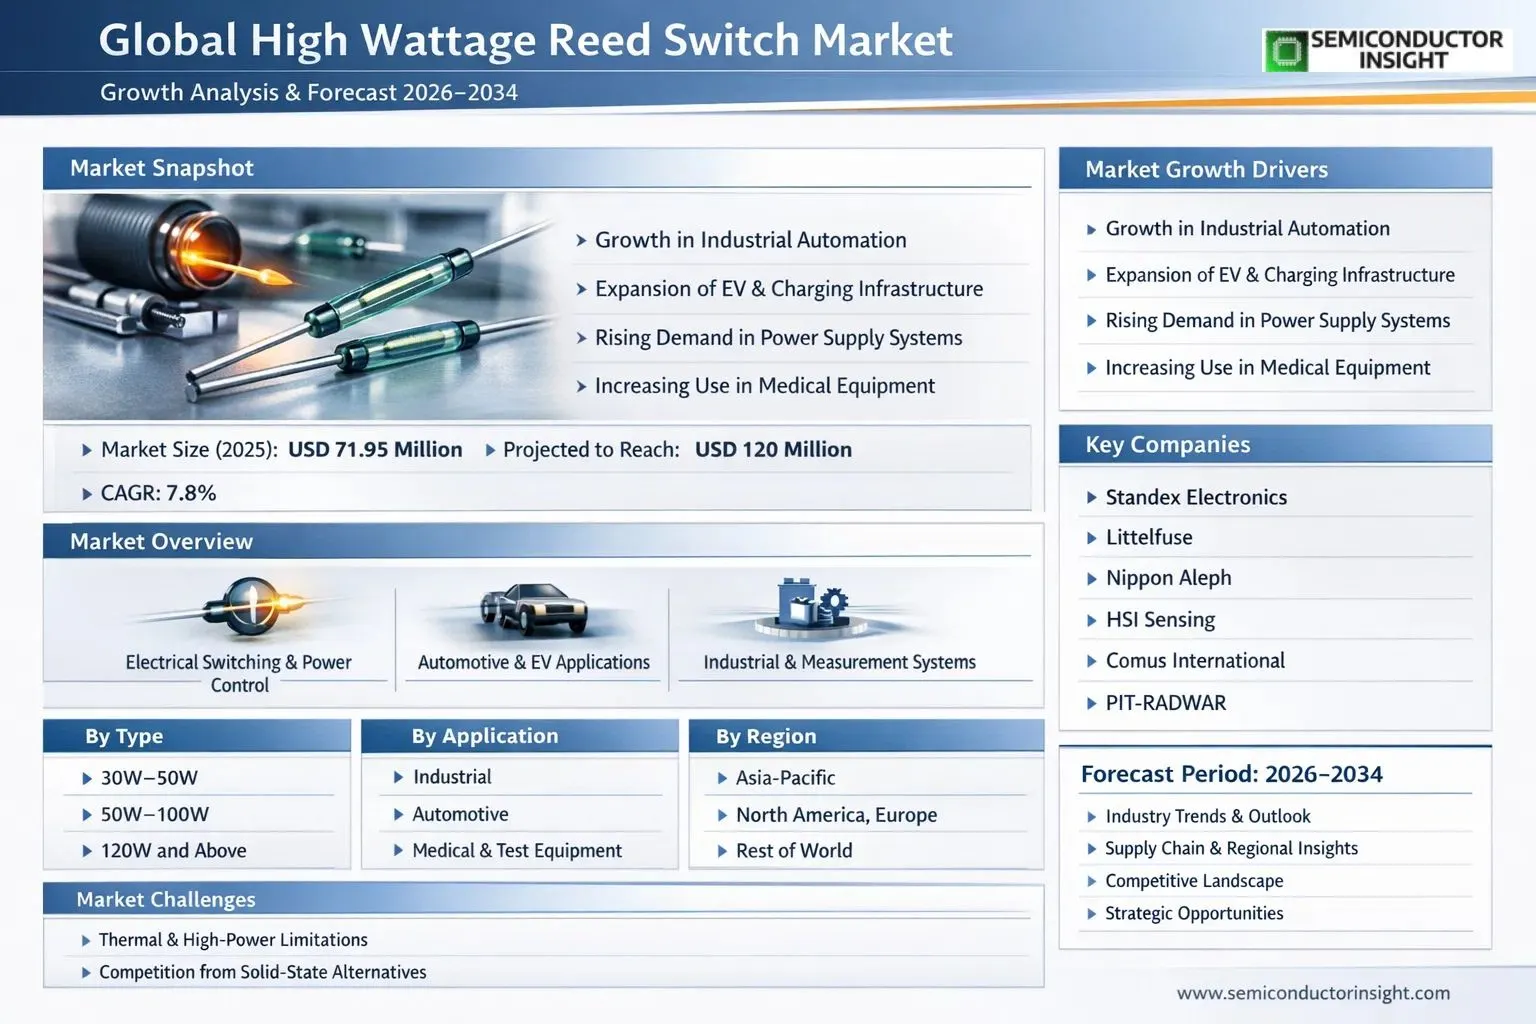Click 'SEMICONDUCTOR INSIGHT' brand name text
This screenshot has width=1536, height=1024.
tap(1406, 50)
